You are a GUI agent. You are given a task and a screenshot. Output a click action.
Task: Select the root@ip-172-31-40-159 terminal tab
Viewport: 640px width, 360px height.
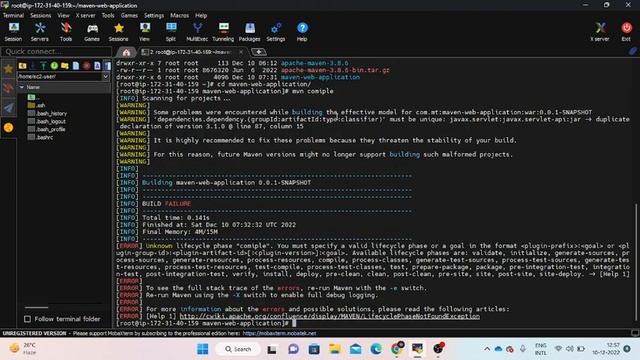(x=190, y=52)
